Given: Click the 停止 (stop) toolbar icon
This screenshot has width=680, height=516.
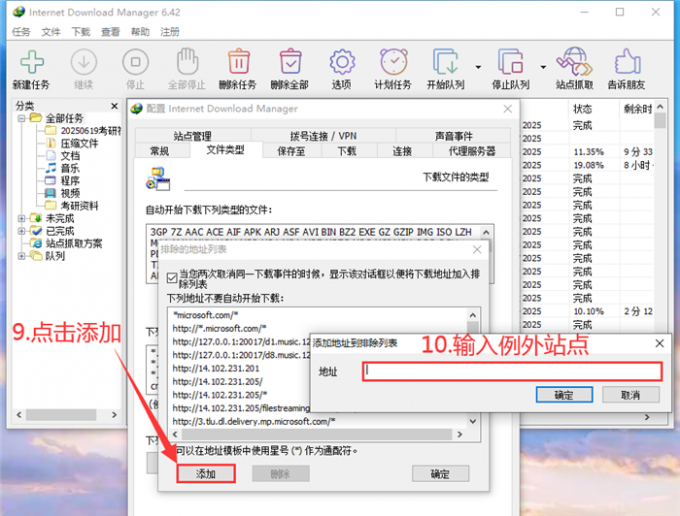Looking at the screenshot, I should coord(135,62).
